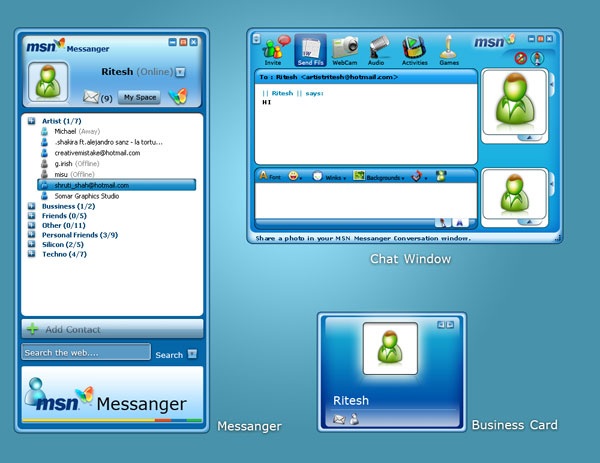Expand the Bussiness (1/2) group
600x463 pixels.
[31, 206]
